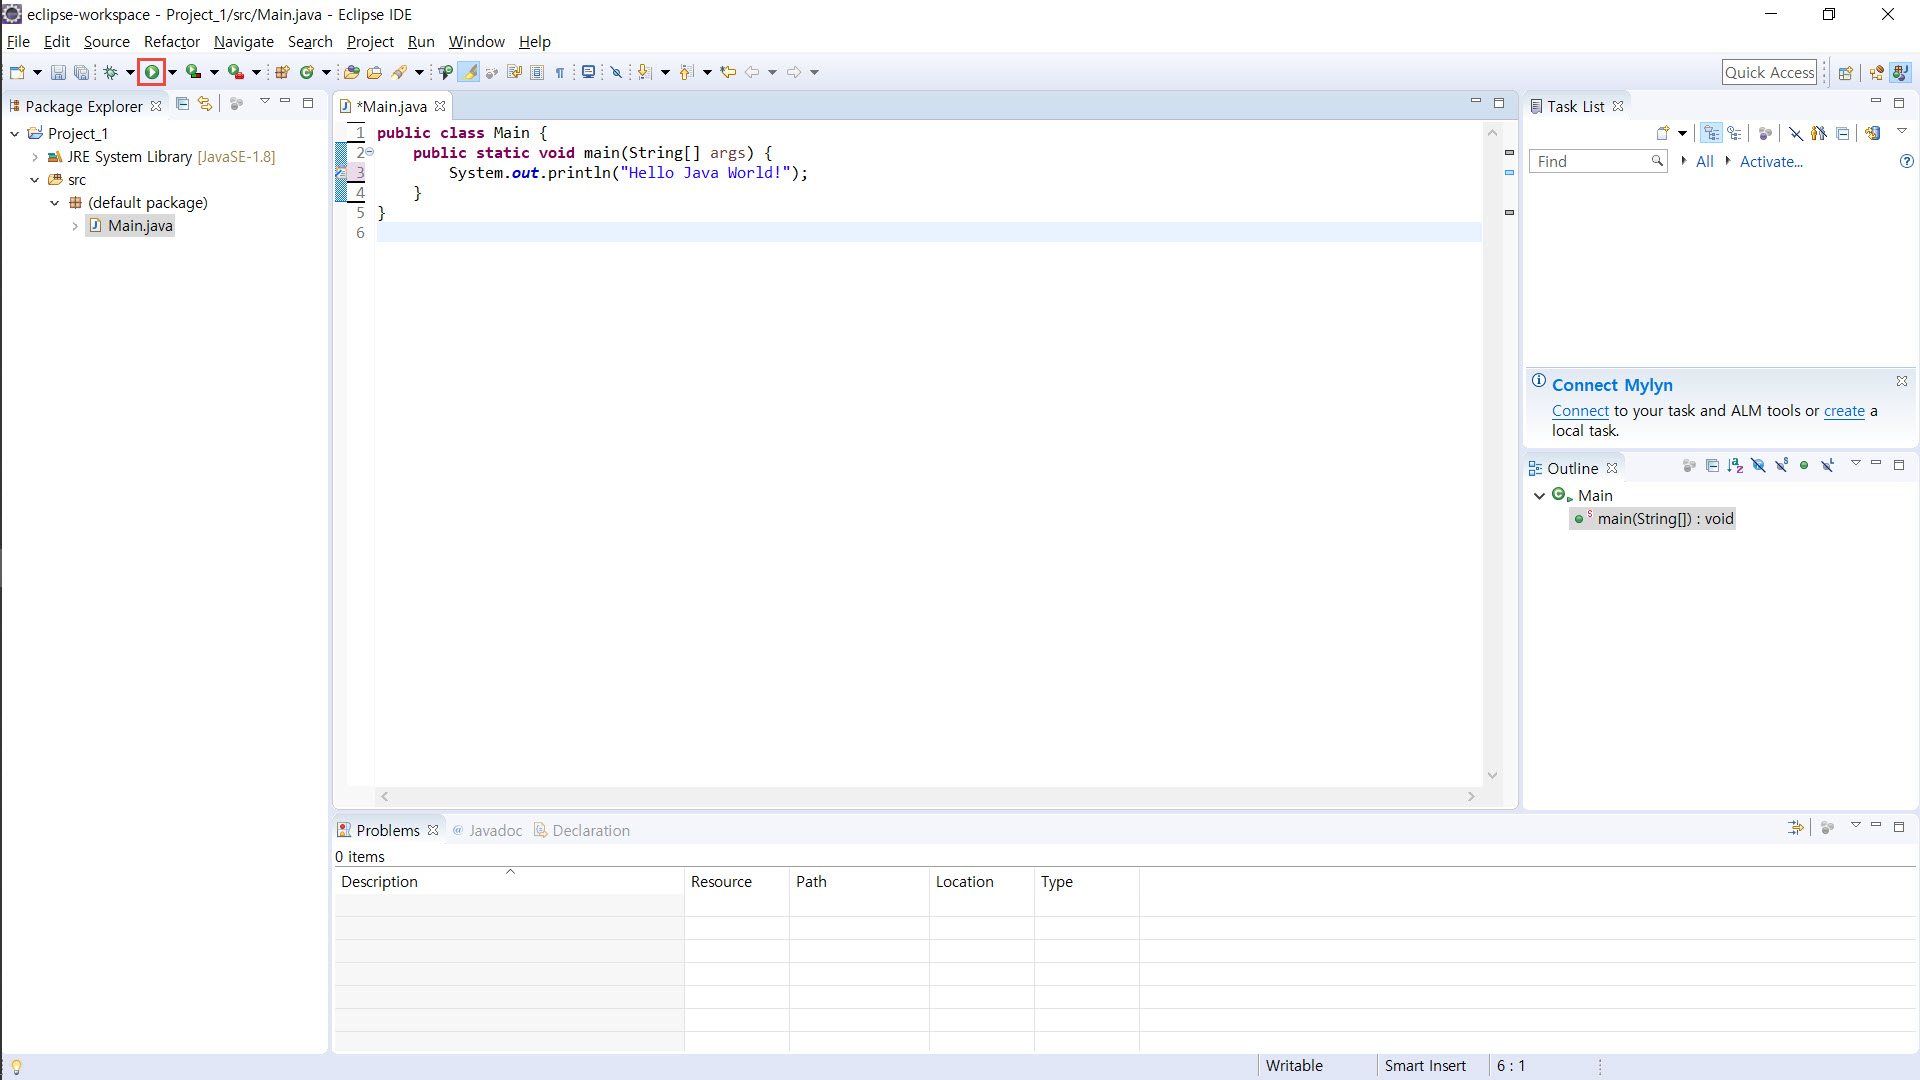This screenshot has width=1920, height=1080.
Task: Expand the Main.java tree node
Action: point(75,226)
